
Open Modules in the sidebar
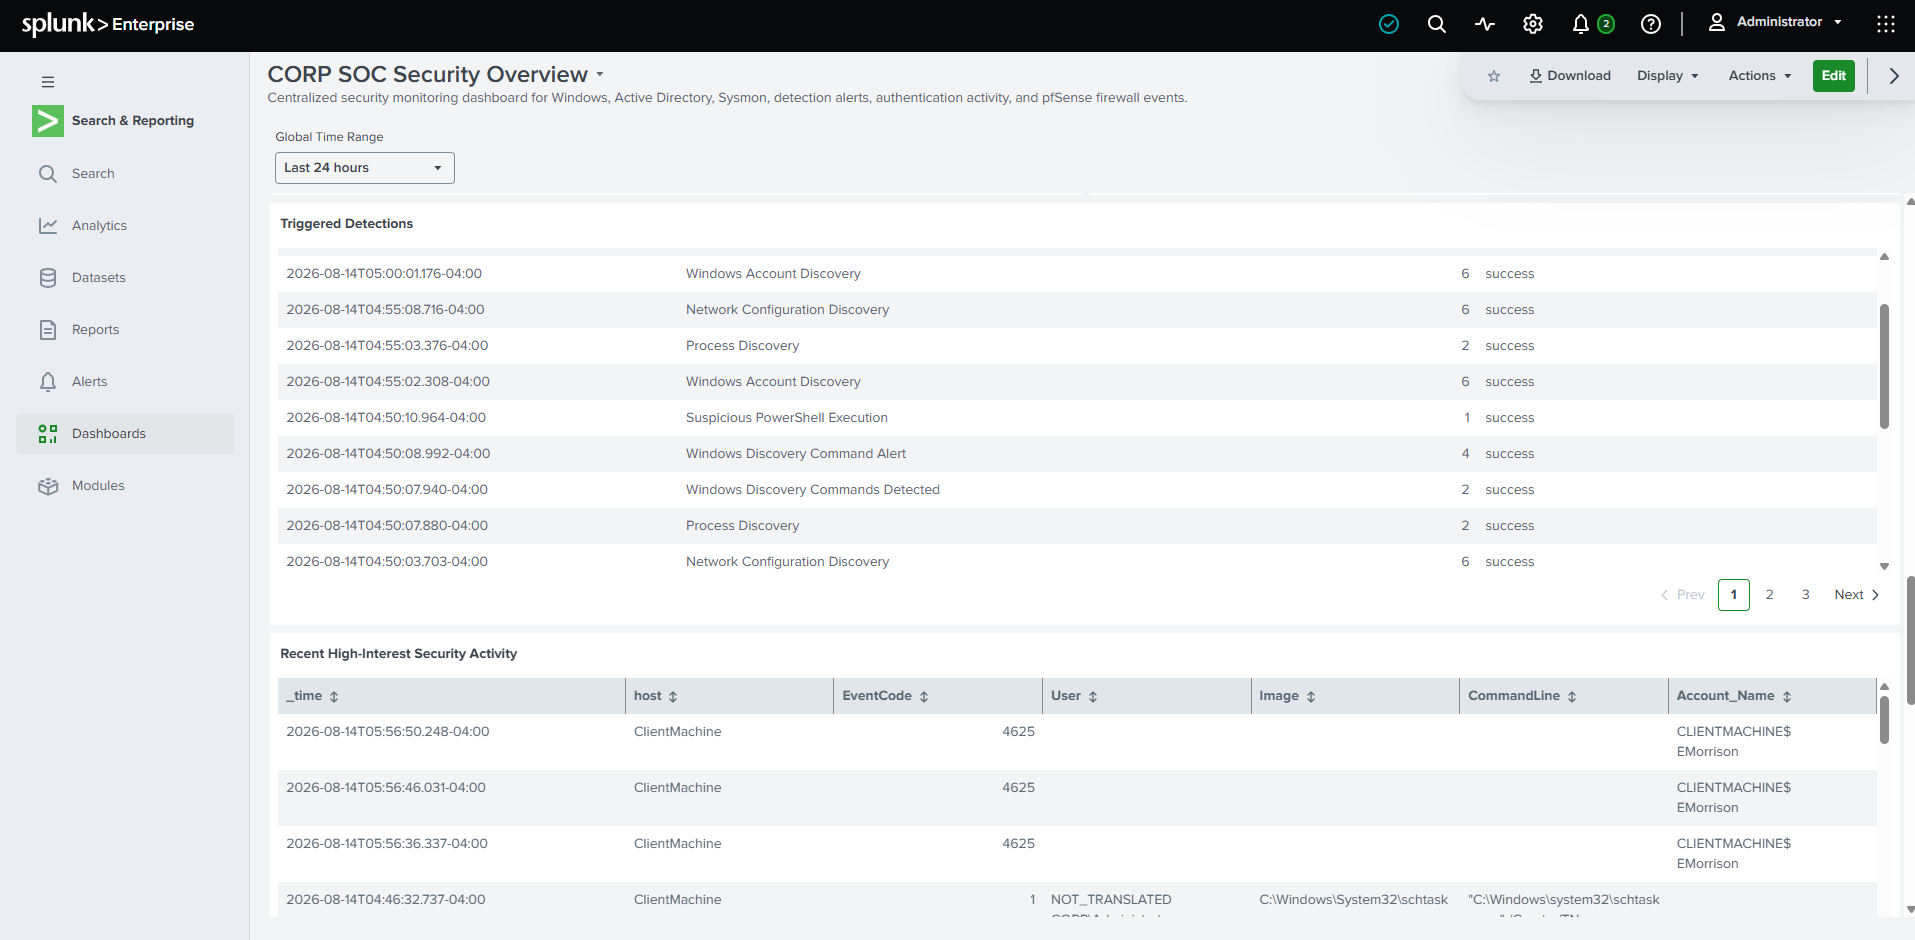click(125, 486)
